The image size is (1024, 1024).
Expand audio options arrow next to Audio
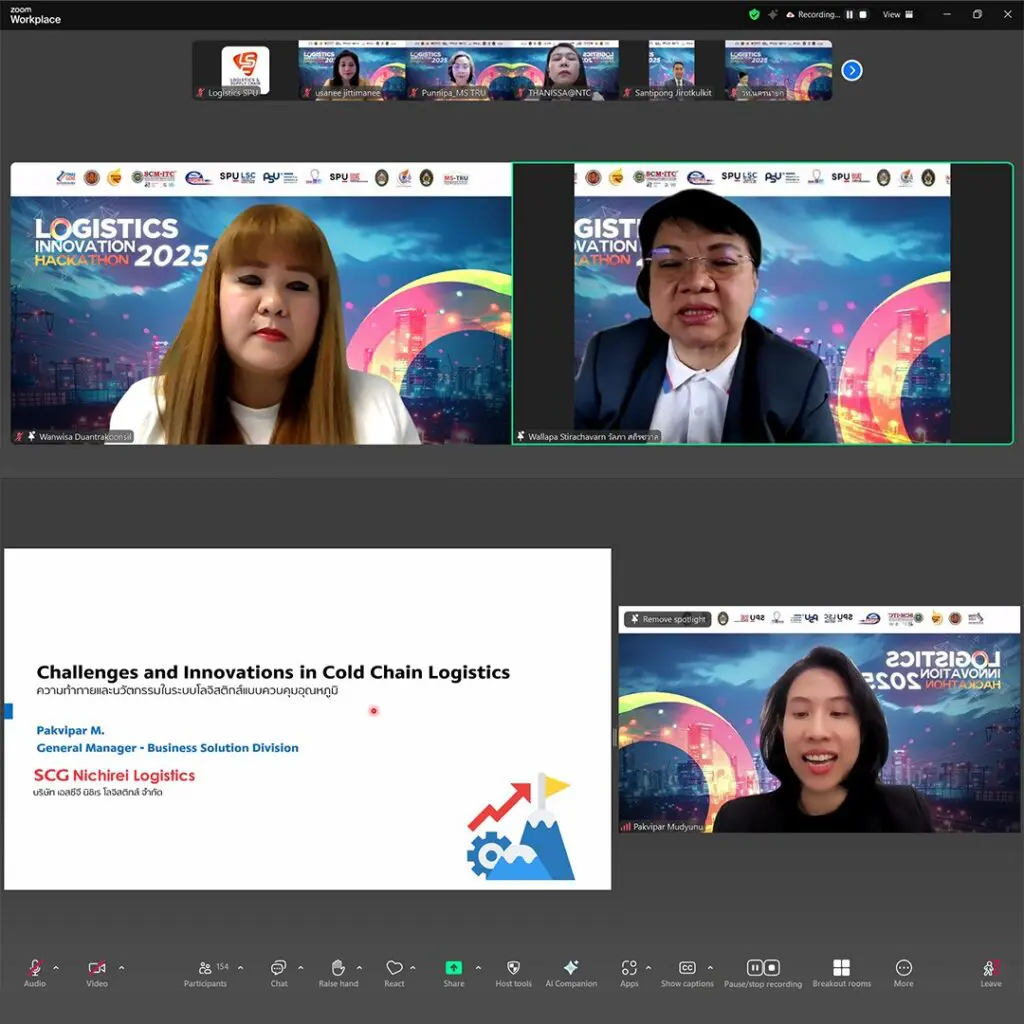pos(56,967)
